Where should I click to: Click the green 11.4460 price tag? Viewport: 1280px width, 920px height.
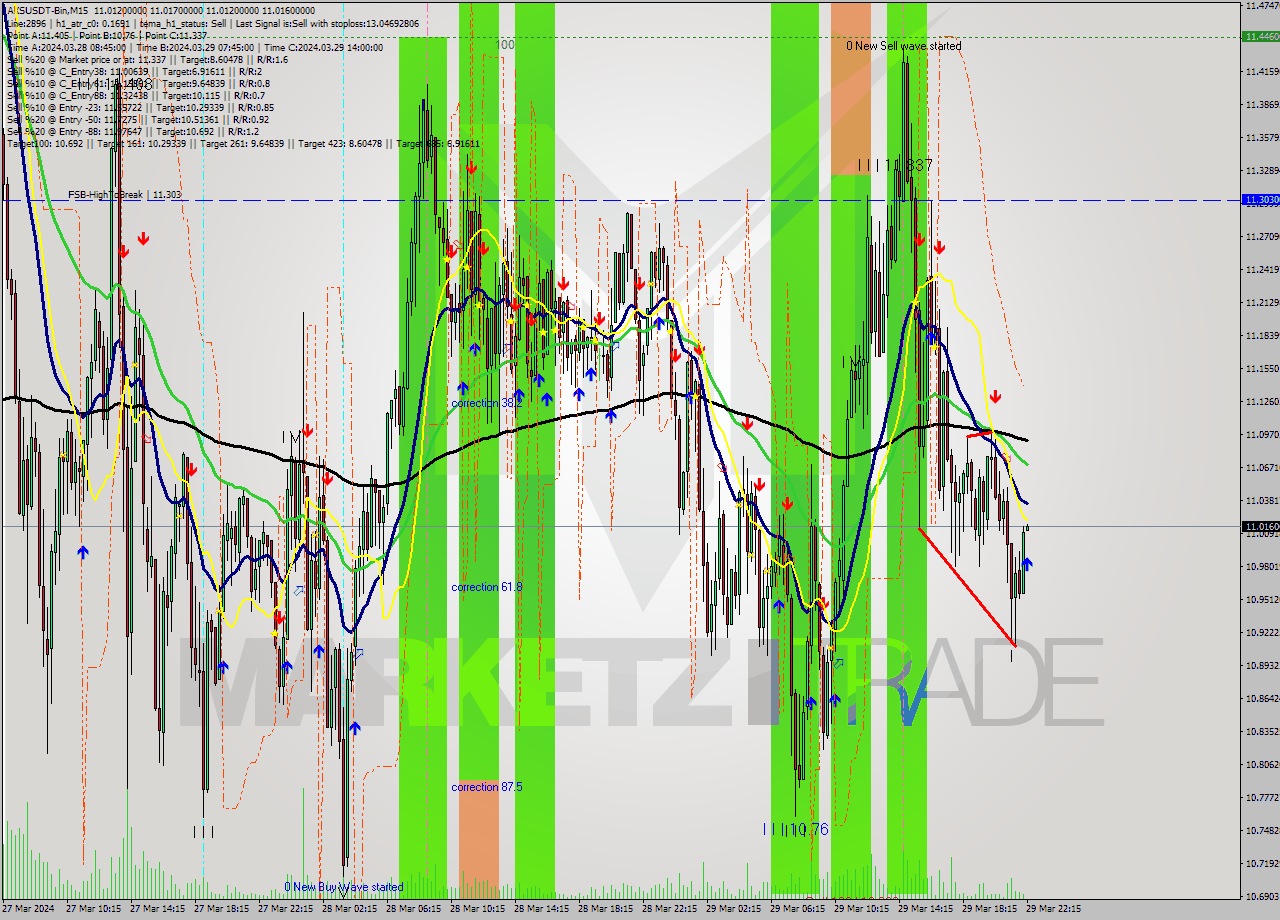click(x=1261, y=36)
